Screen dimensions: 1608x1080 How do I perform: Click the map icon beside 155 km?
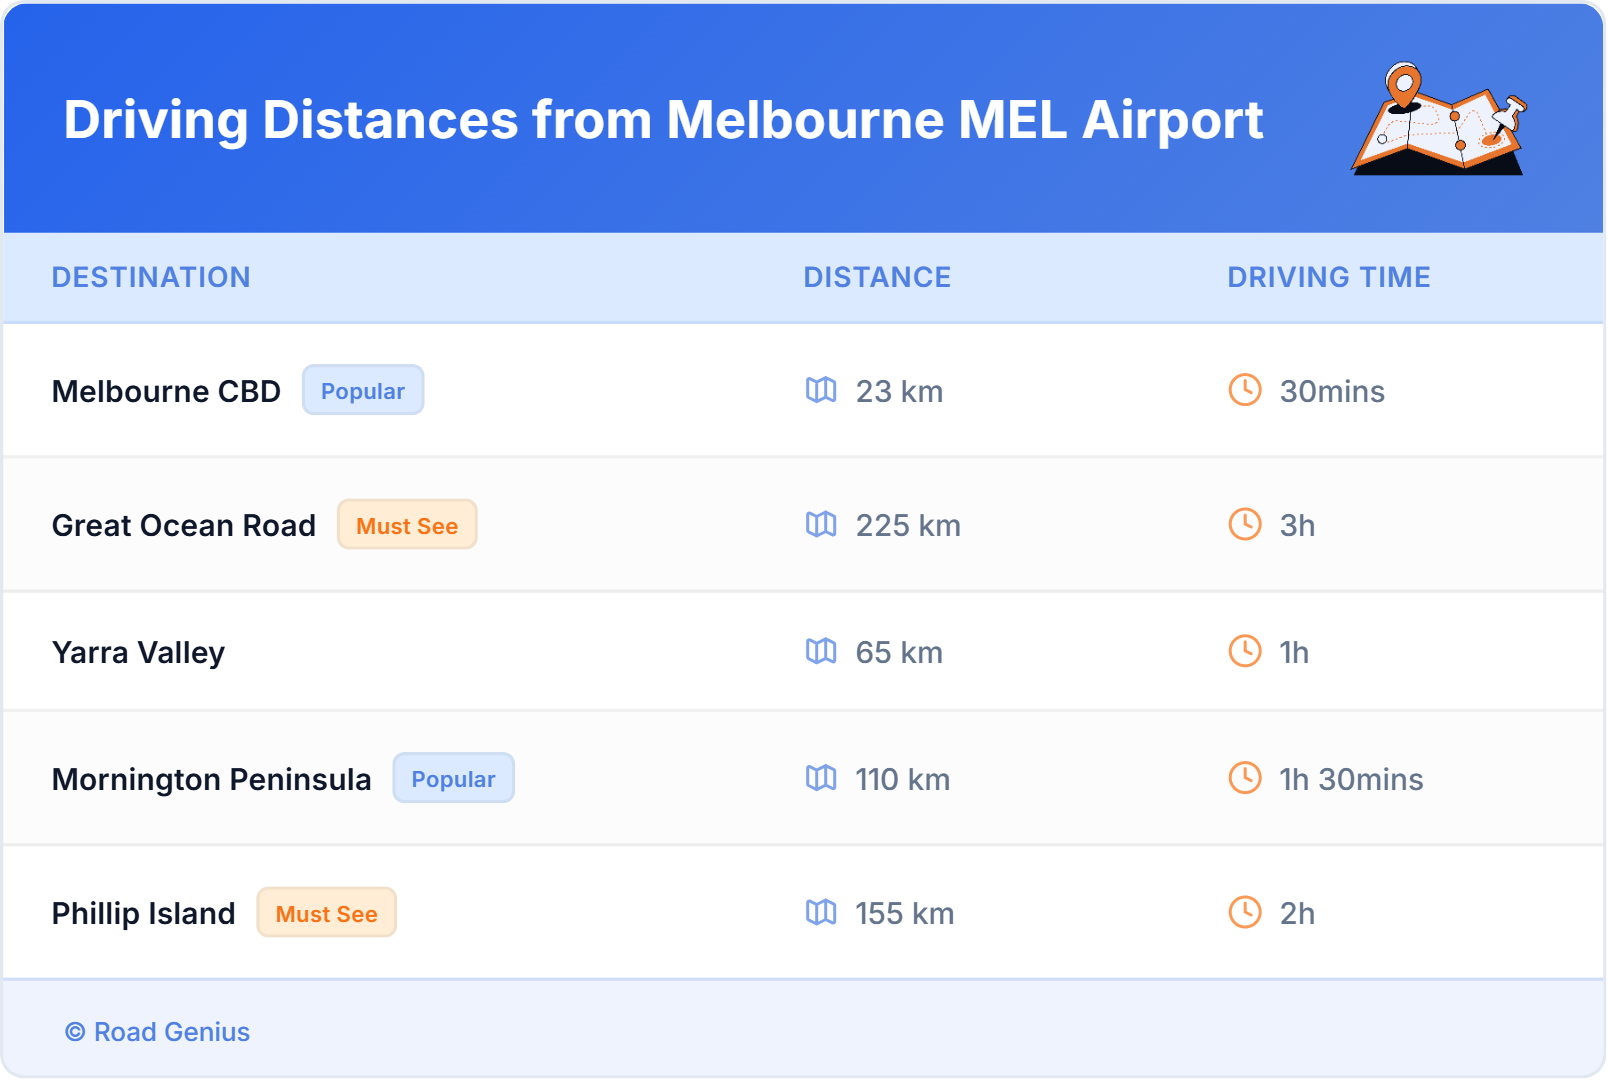821,912
